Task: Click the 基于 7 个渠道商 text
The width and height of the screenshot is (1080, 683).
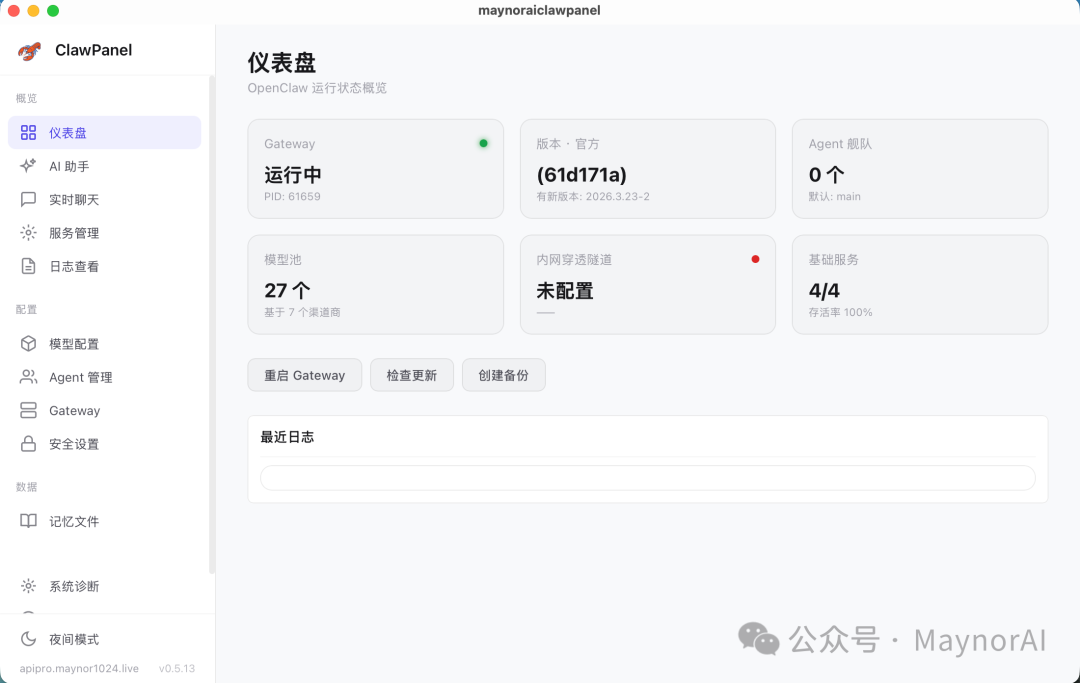Action: click(302, 313)
